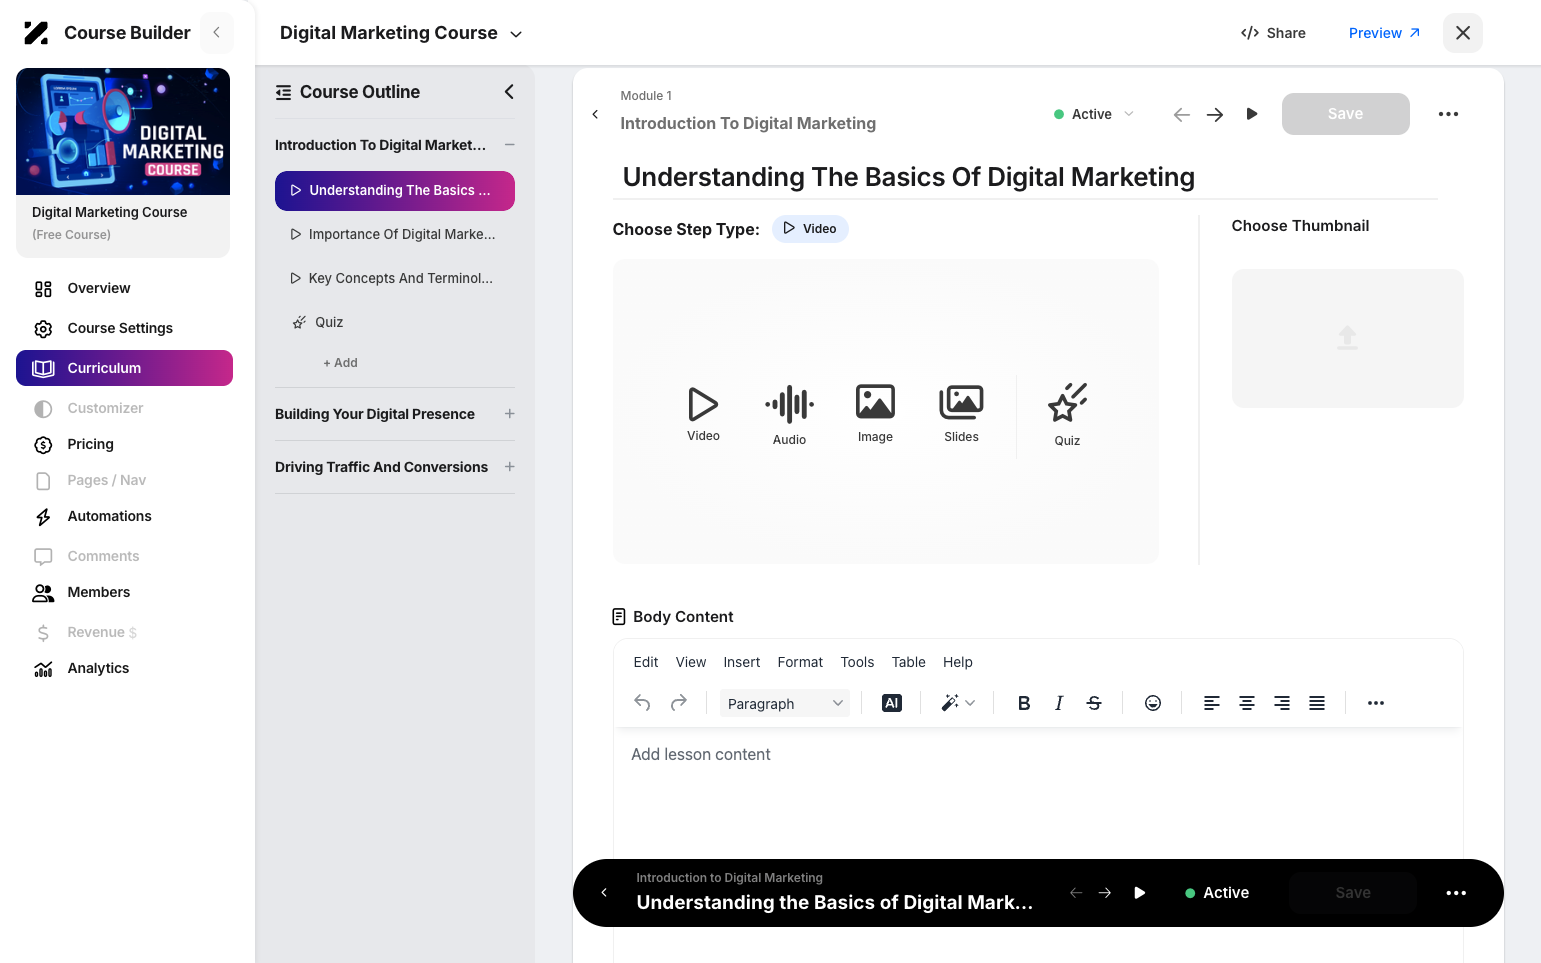Choose the Slides step type icon
This screenshot has width=1541, height=963.
[x=961, y=403]
